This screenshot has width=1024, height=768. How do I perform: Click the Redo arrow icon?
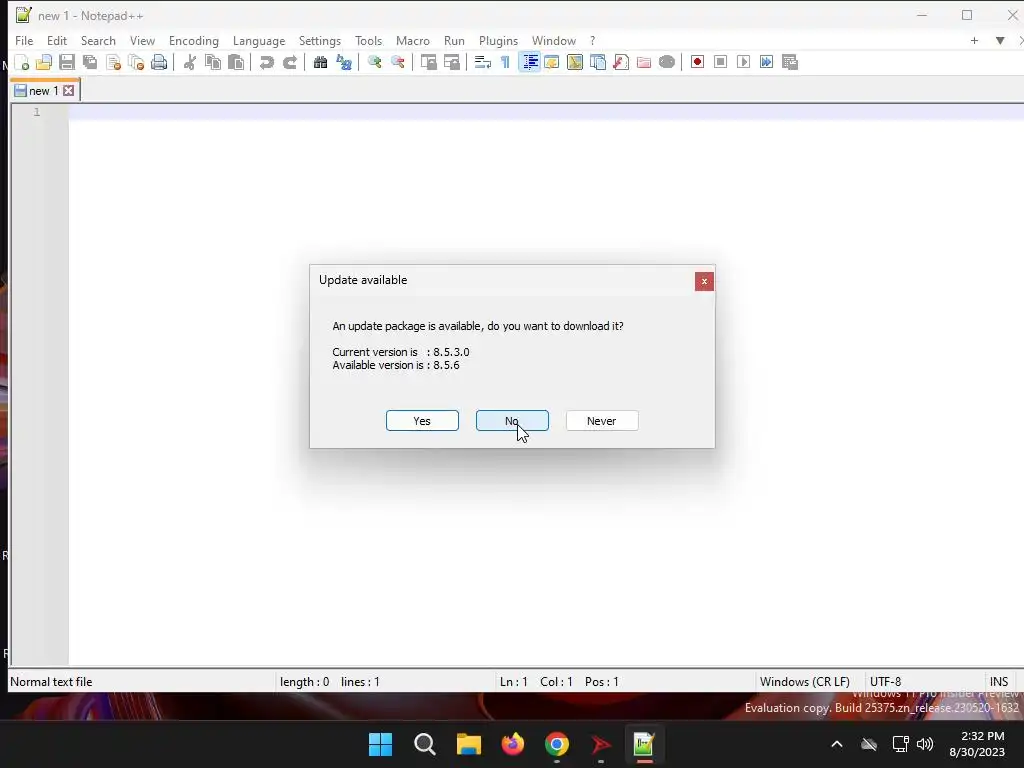click(x=290, y=62)
